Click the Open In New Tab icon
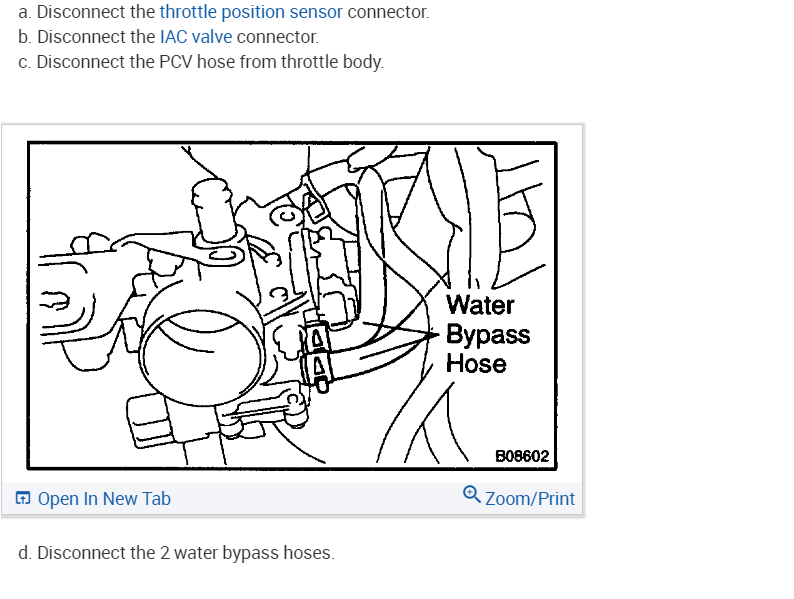This screenshot has height=599, width=794. click(23, 499)
